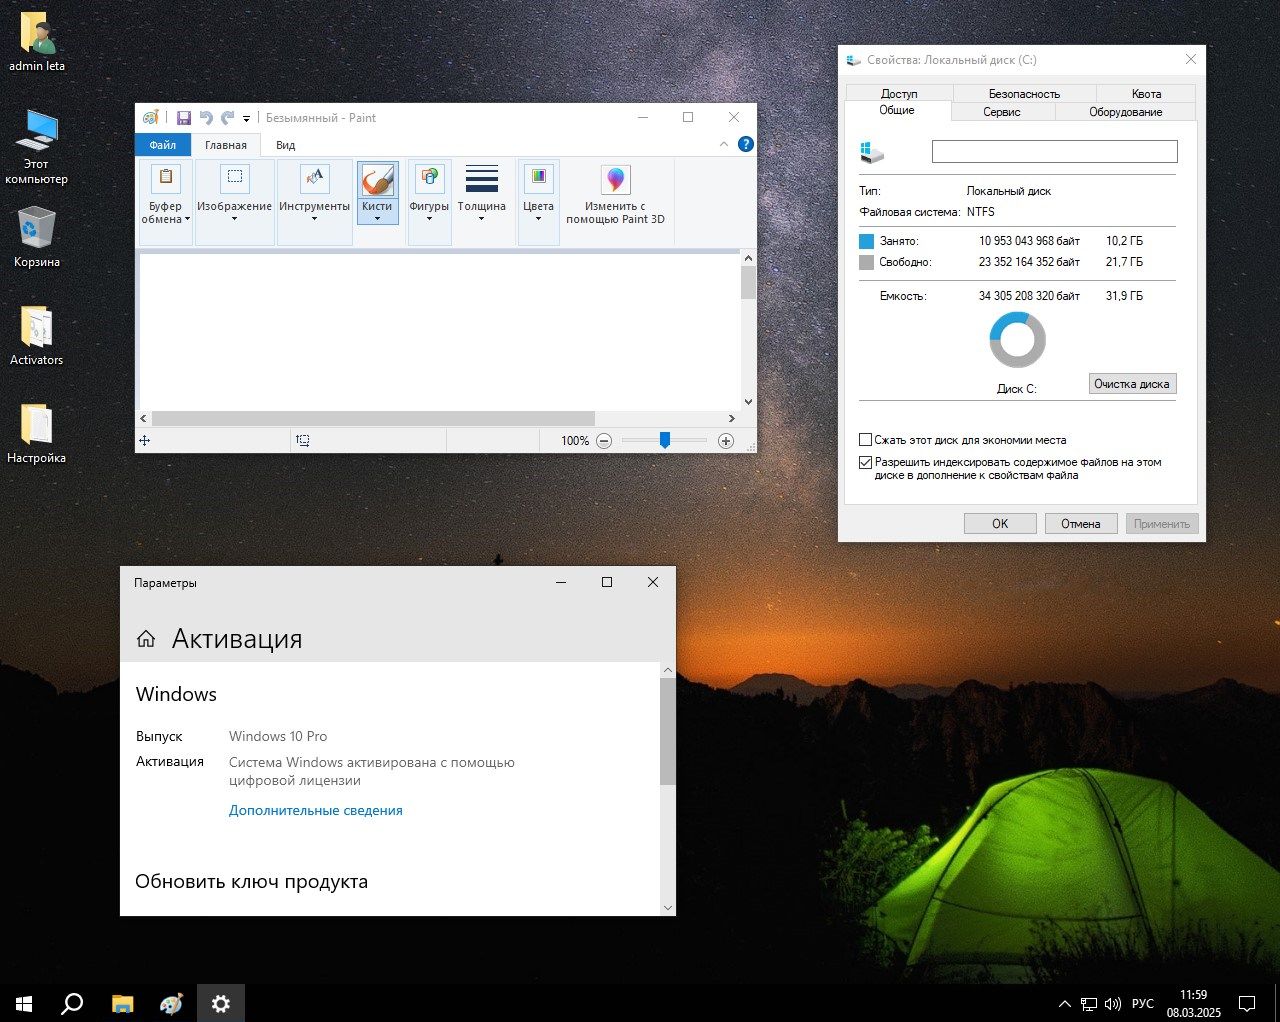Image resolution: width=1280 pixels, height=1022 pixels.
Task: Enable 'Сжать этот диск' checkbox
Action: point(866,440)
